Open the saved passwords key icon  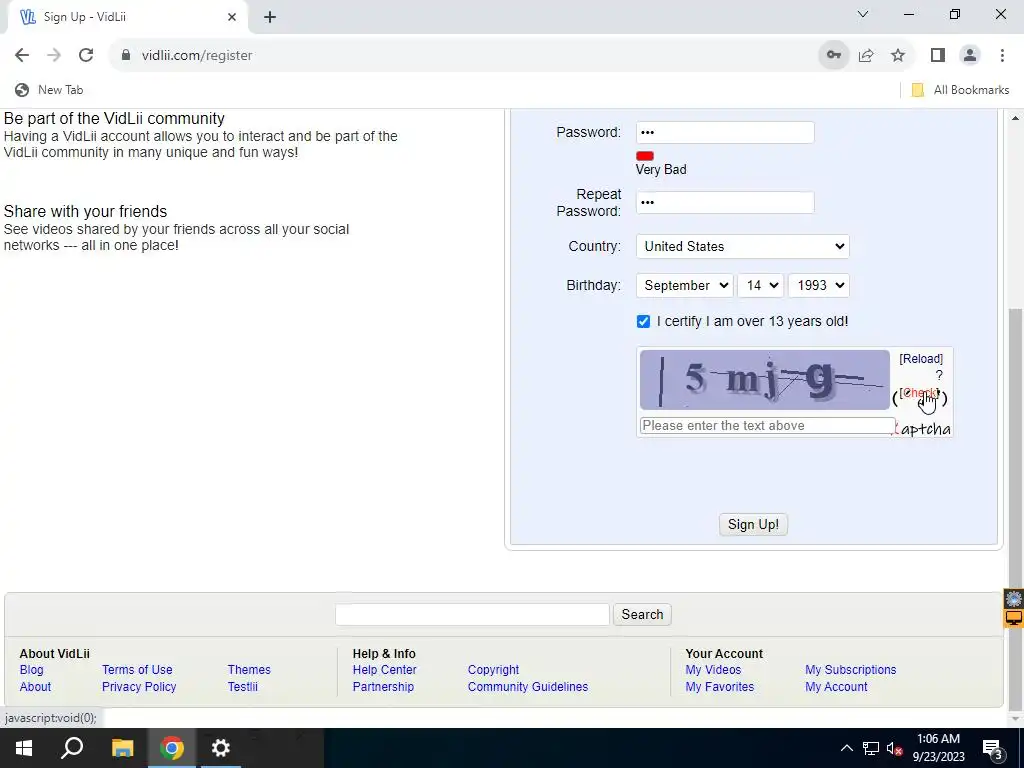tap(834, 56)
